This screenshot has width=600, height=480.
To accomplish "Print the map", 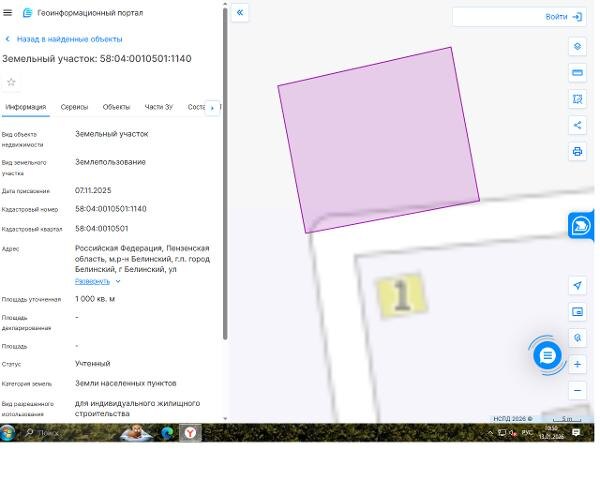I will (x=577, y=152).
